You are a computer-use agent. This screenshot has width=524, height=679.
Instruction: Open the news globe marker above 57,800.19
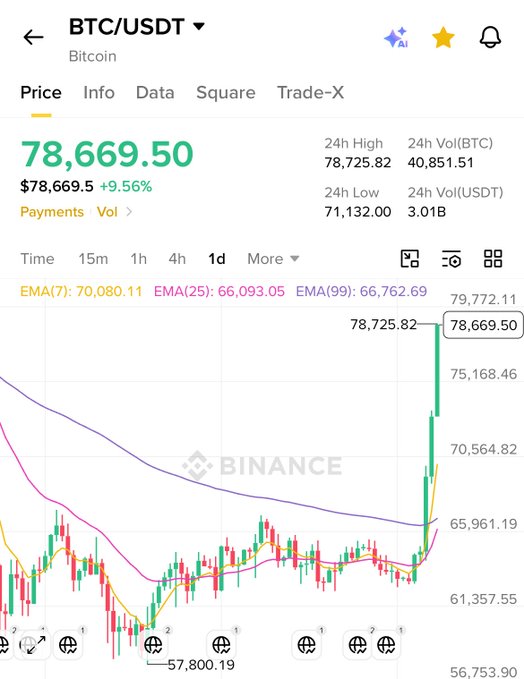[153, 645]
